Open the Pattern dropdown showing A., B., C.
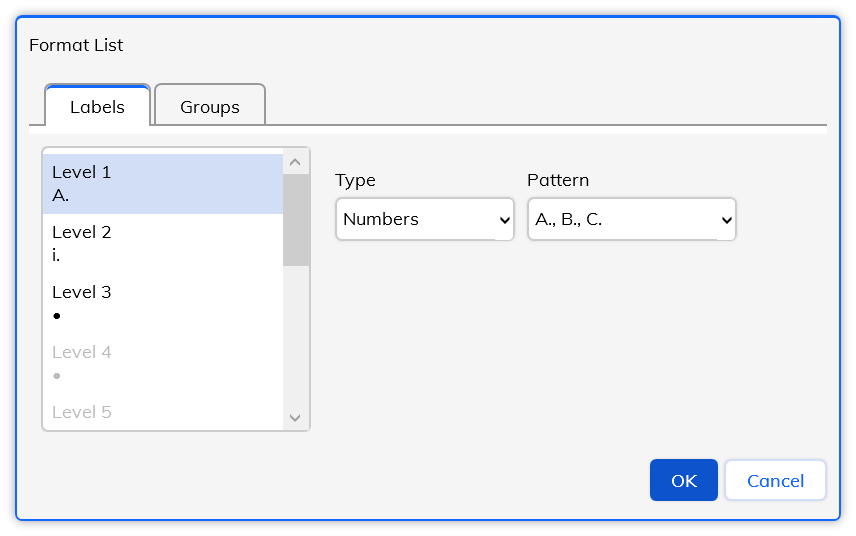This screenshot has width=856, height=536. pos(632,219)
